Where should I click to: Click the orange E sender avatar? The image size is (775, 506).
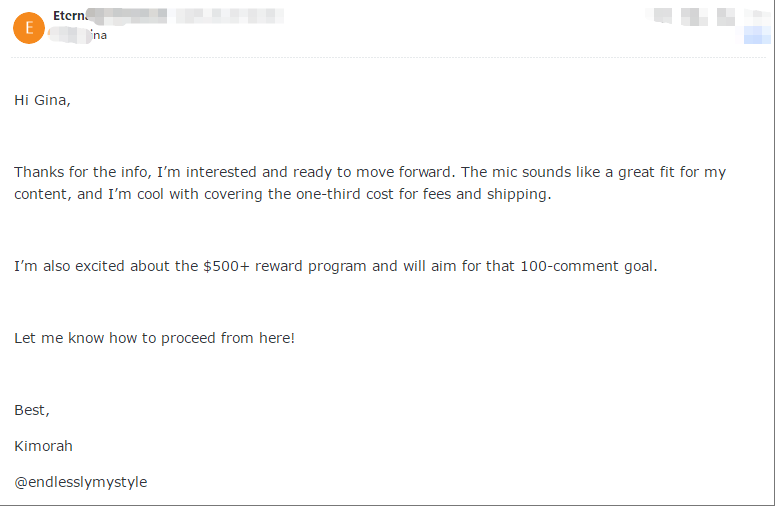29,28
